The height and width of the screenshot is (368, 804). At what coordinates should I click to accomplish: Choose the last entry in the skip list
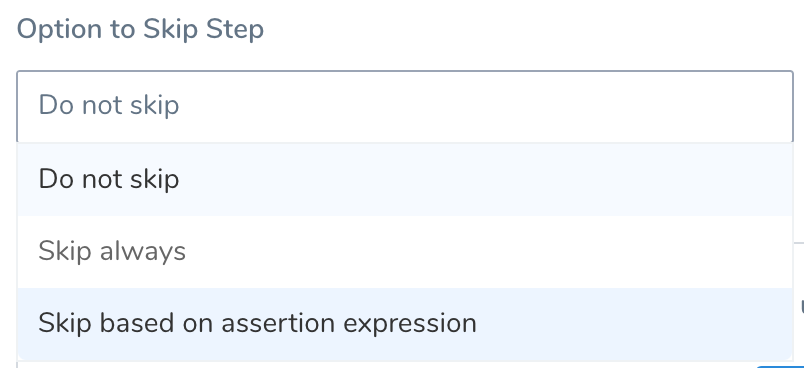405,324
